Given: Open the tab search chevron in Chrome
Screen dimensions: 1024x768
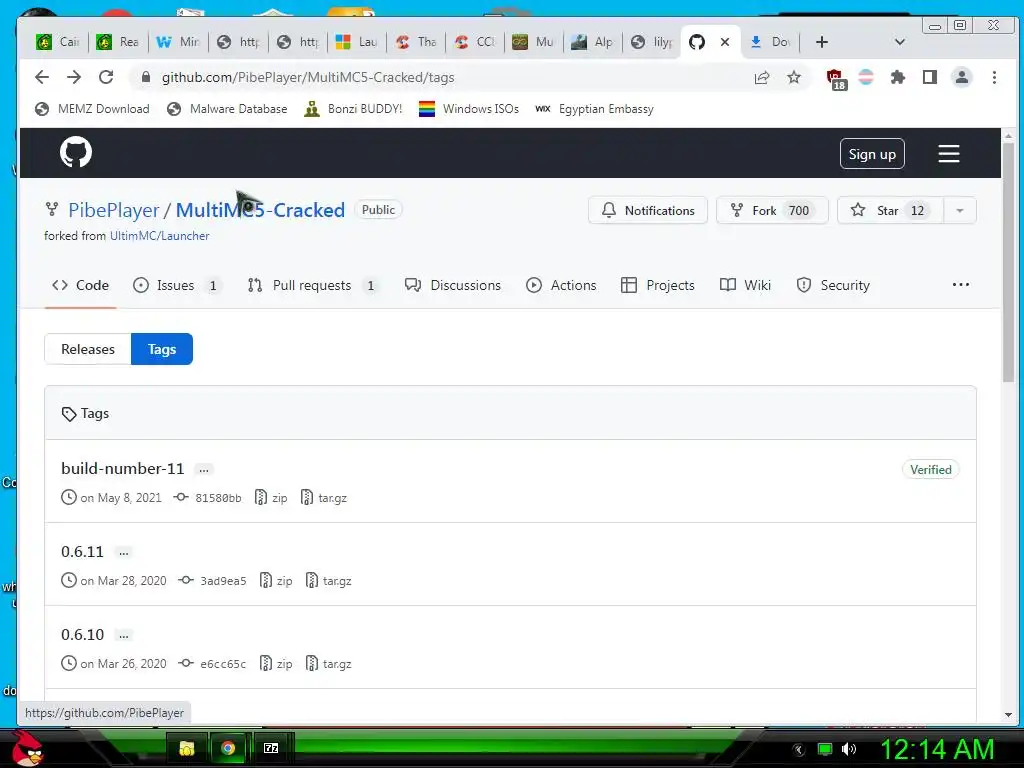Looking at the screenshot, I should point(899,42).
